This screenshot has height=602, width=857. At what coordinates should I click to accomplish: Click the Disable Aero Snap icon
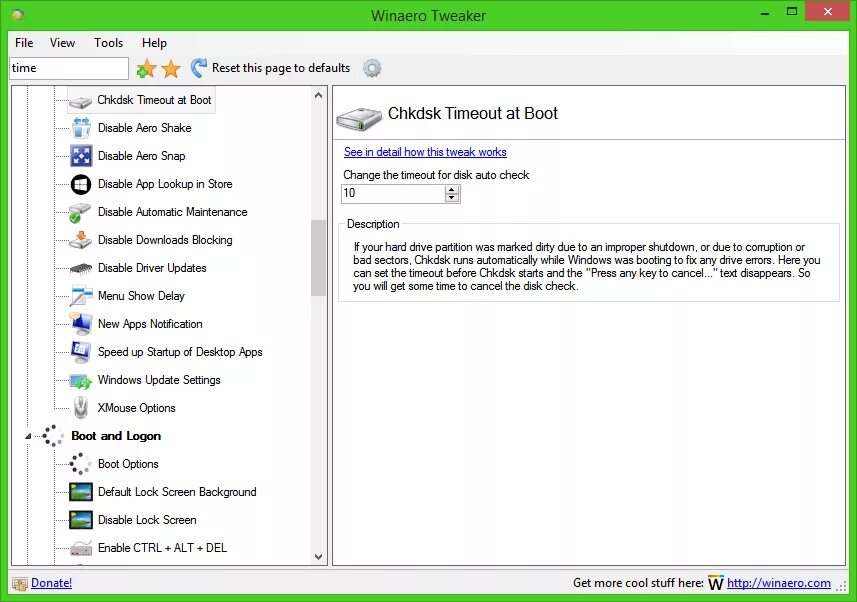pyautogui.click(x=81, y=156)
